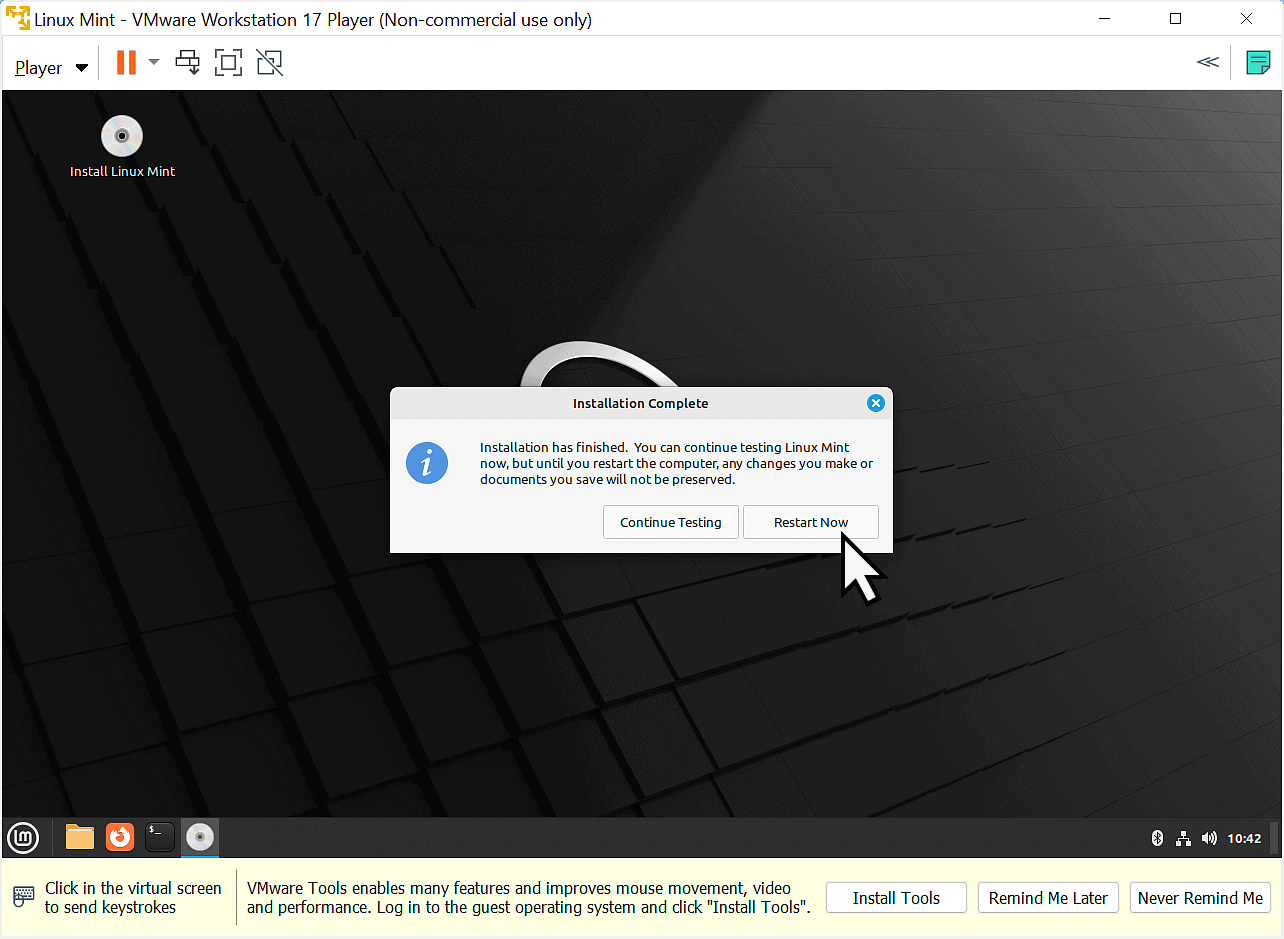Open the green notes icon

pos(1258,63)
